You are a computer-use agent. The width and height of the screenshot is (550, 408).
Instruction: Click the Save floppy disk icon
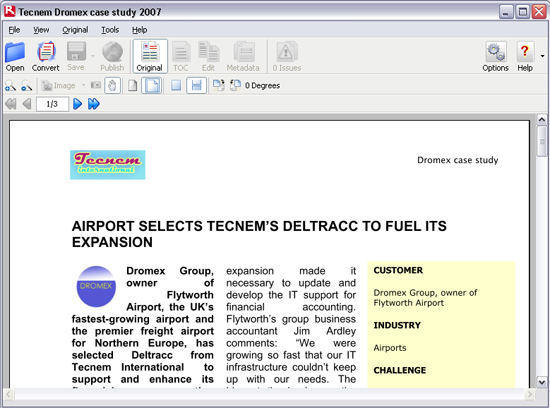click(76, 56)
